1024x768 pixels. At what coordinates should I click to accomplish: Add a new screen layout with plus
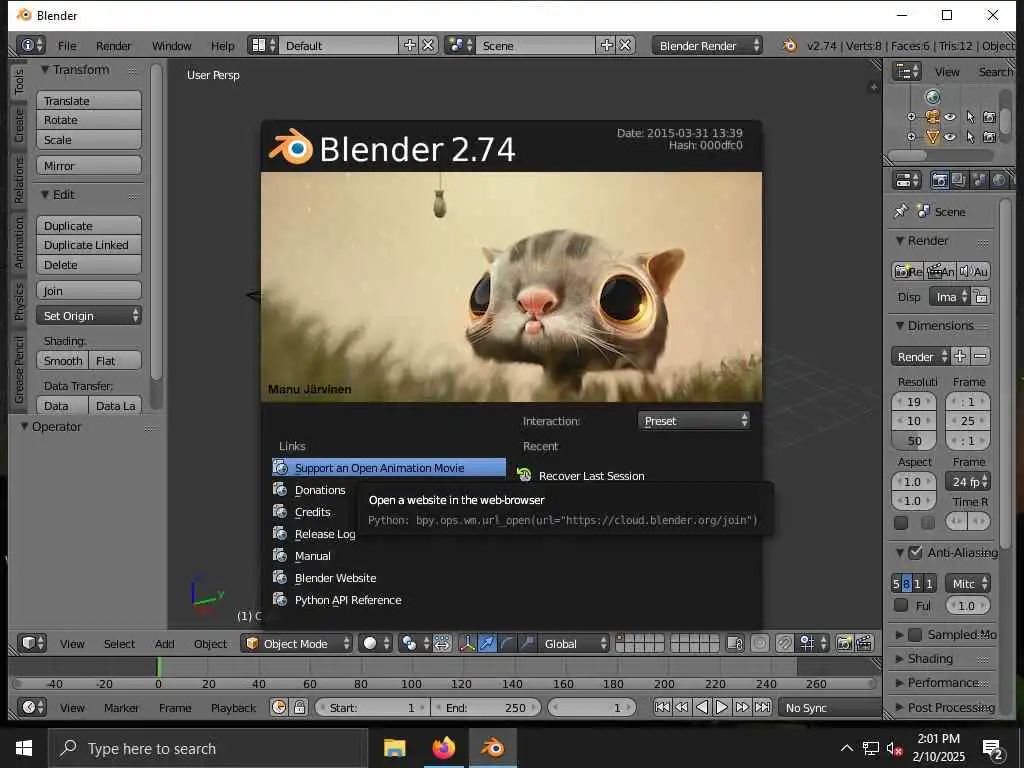tap(409, 45)
